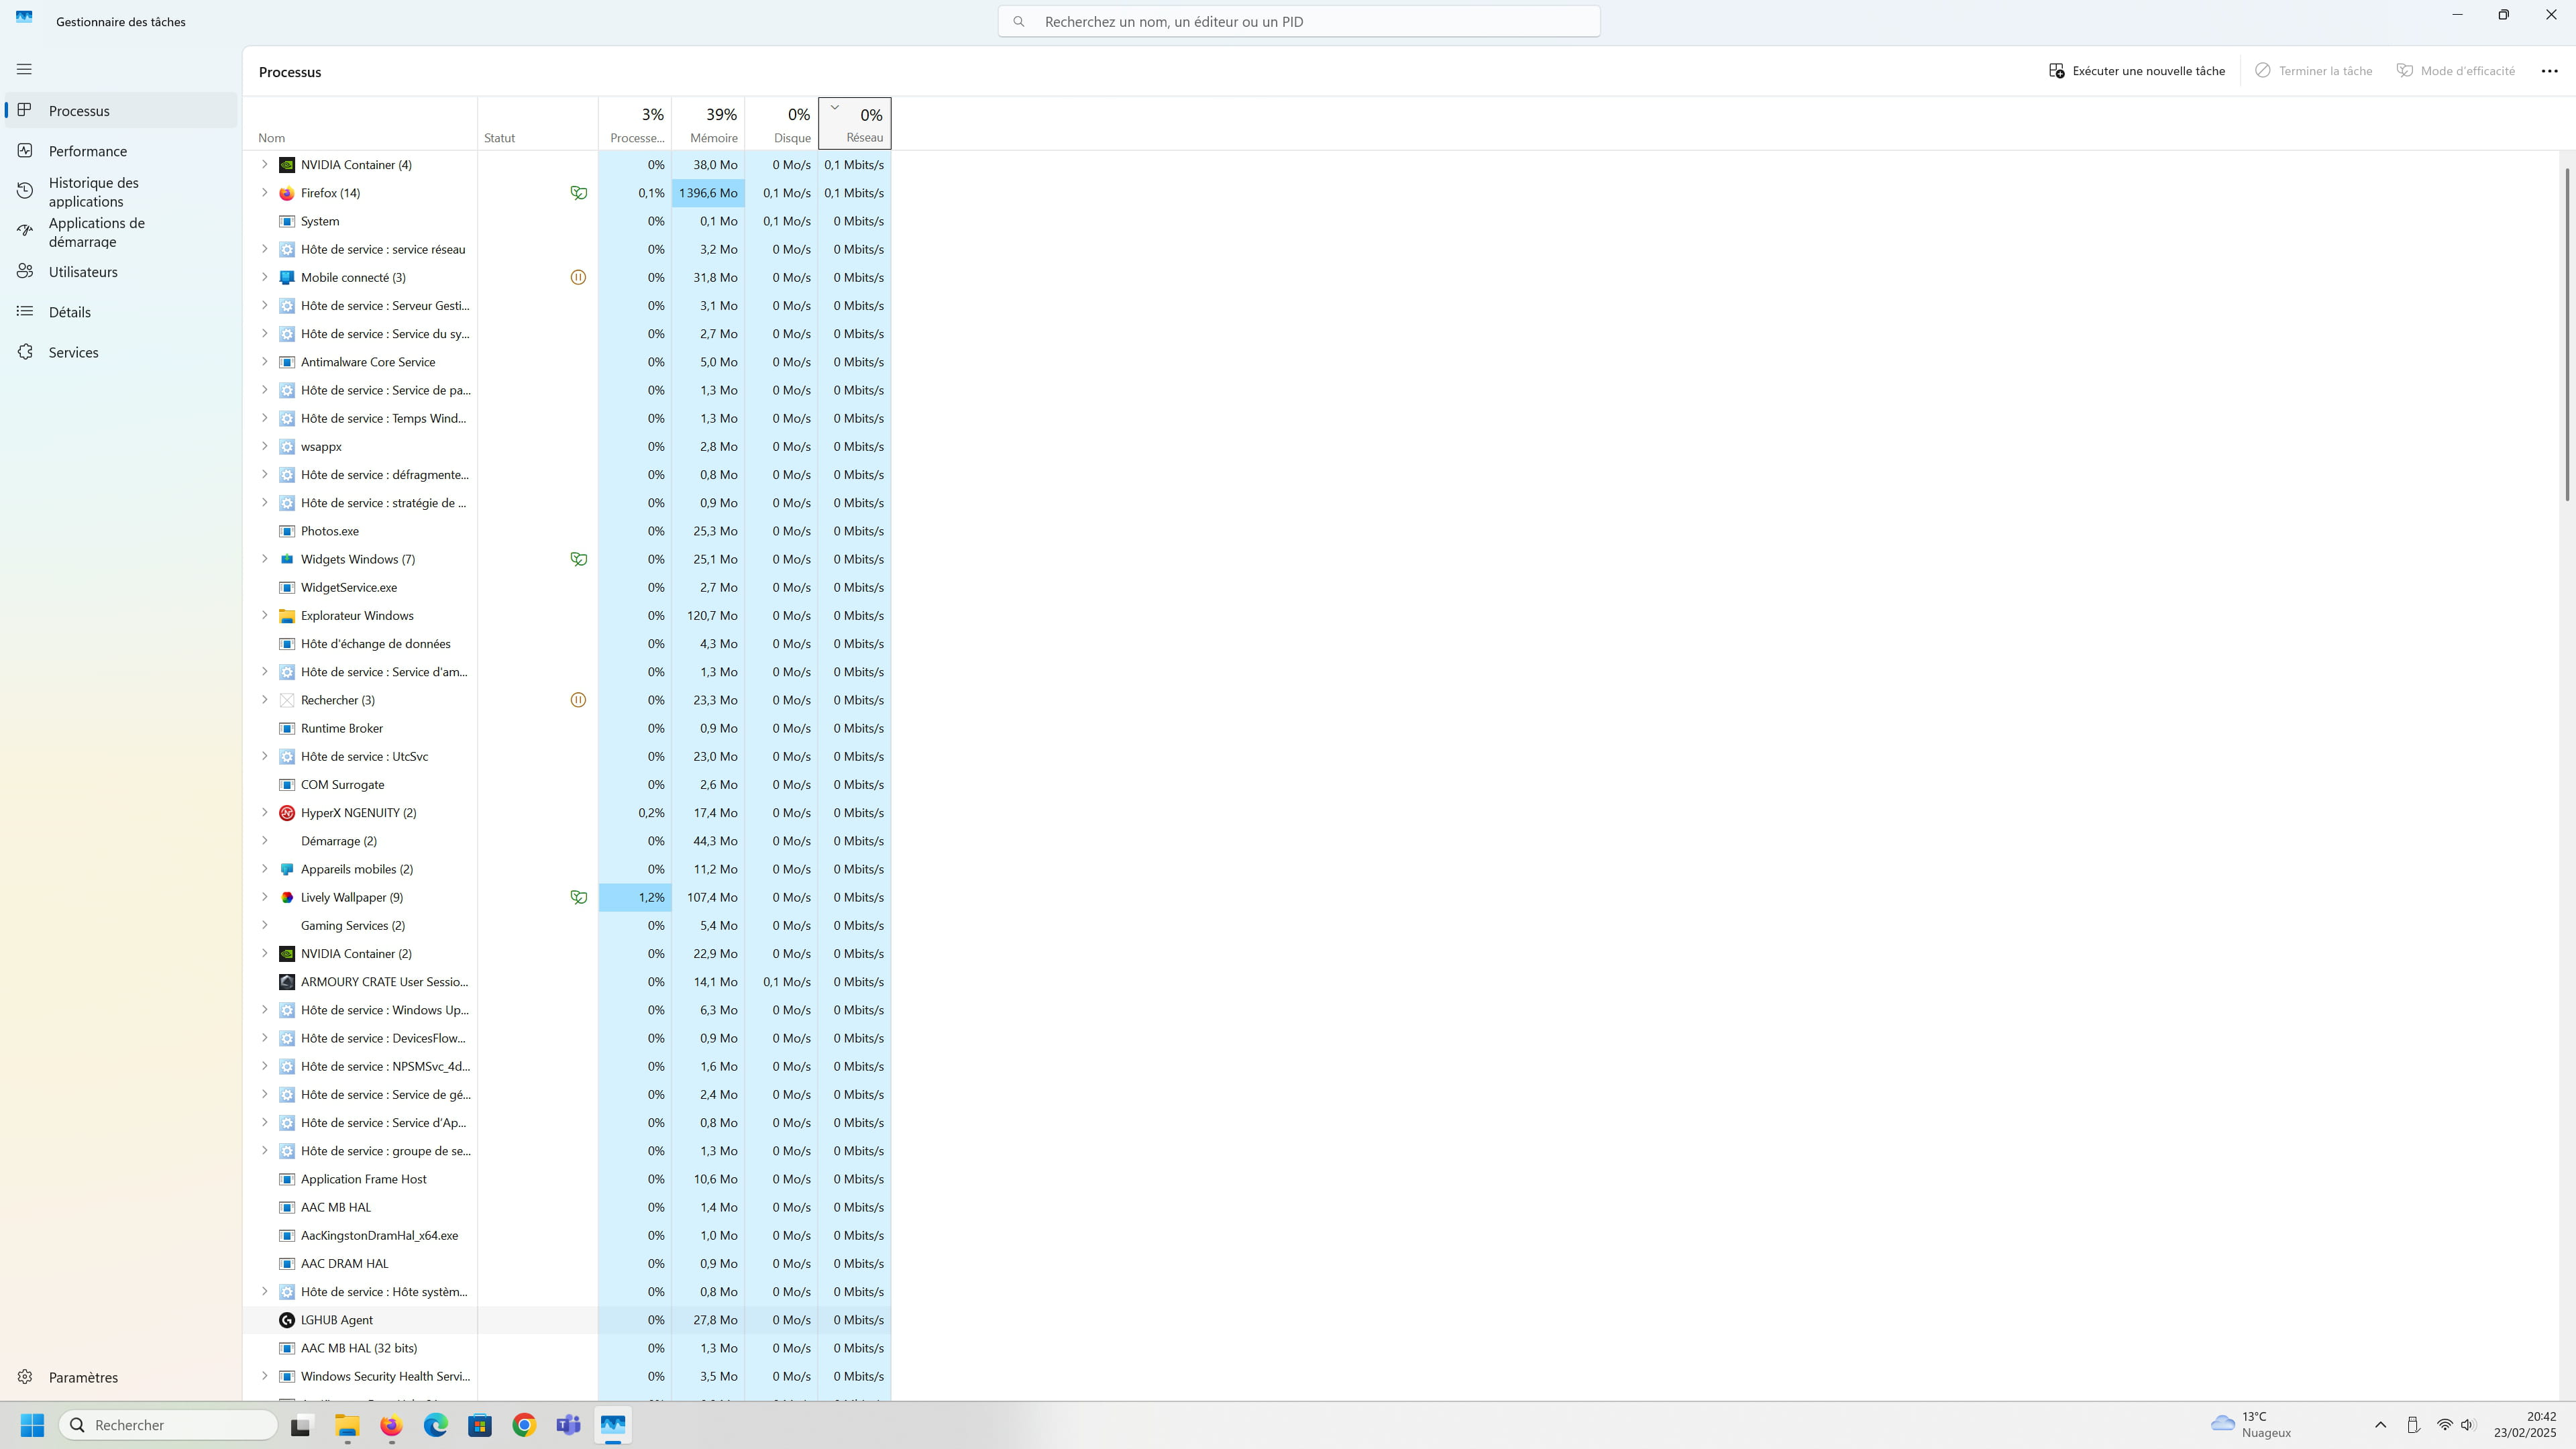Click the search field for name or PID
2576x1449 pixels.
[x=1298, y=21]
